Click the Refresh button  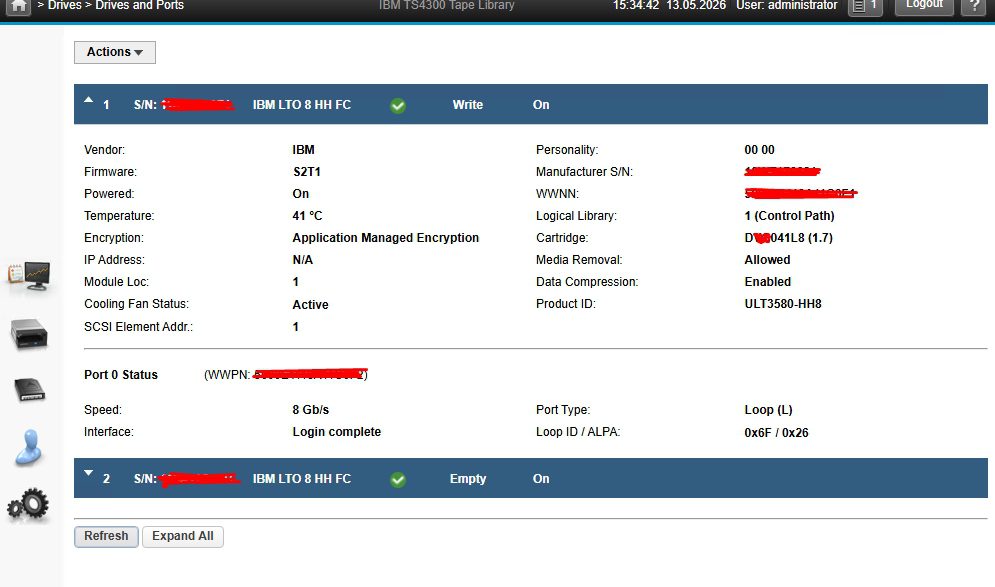pos(106,536)
